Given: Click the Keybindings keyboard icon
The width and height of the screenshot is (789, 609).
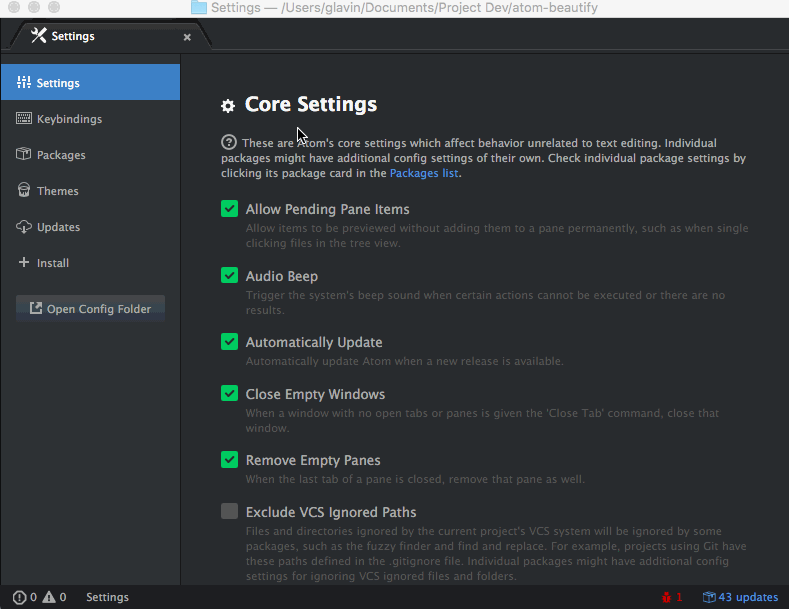Looking at the screenshot, I should pyautogui.click(x=24, y=118).
